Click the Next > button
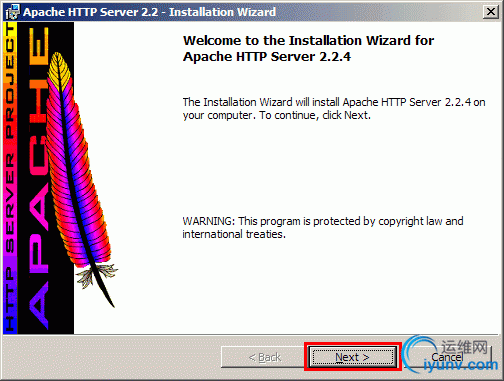The width and height of the screenshot is (504, 381). [x=353, y=357]
